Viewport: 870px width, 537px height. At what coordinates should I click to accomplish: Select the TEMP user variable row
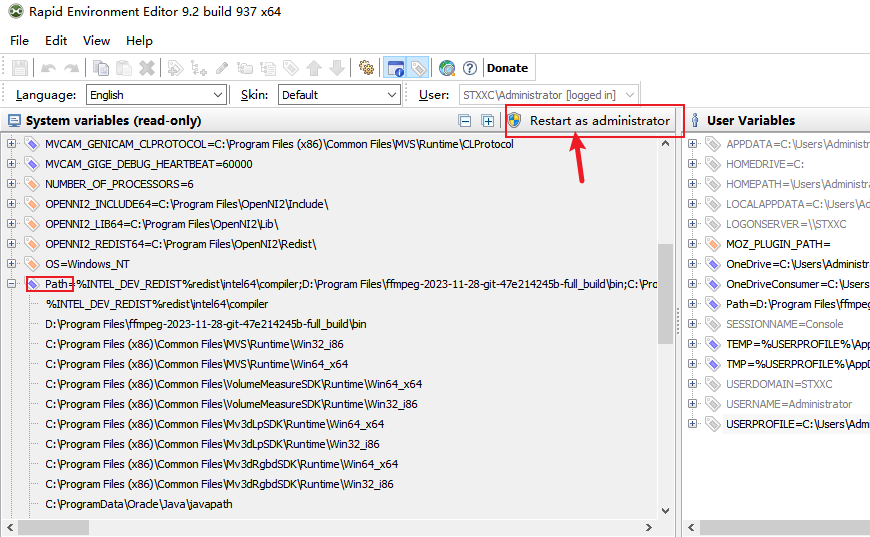(x=797, y=344)
